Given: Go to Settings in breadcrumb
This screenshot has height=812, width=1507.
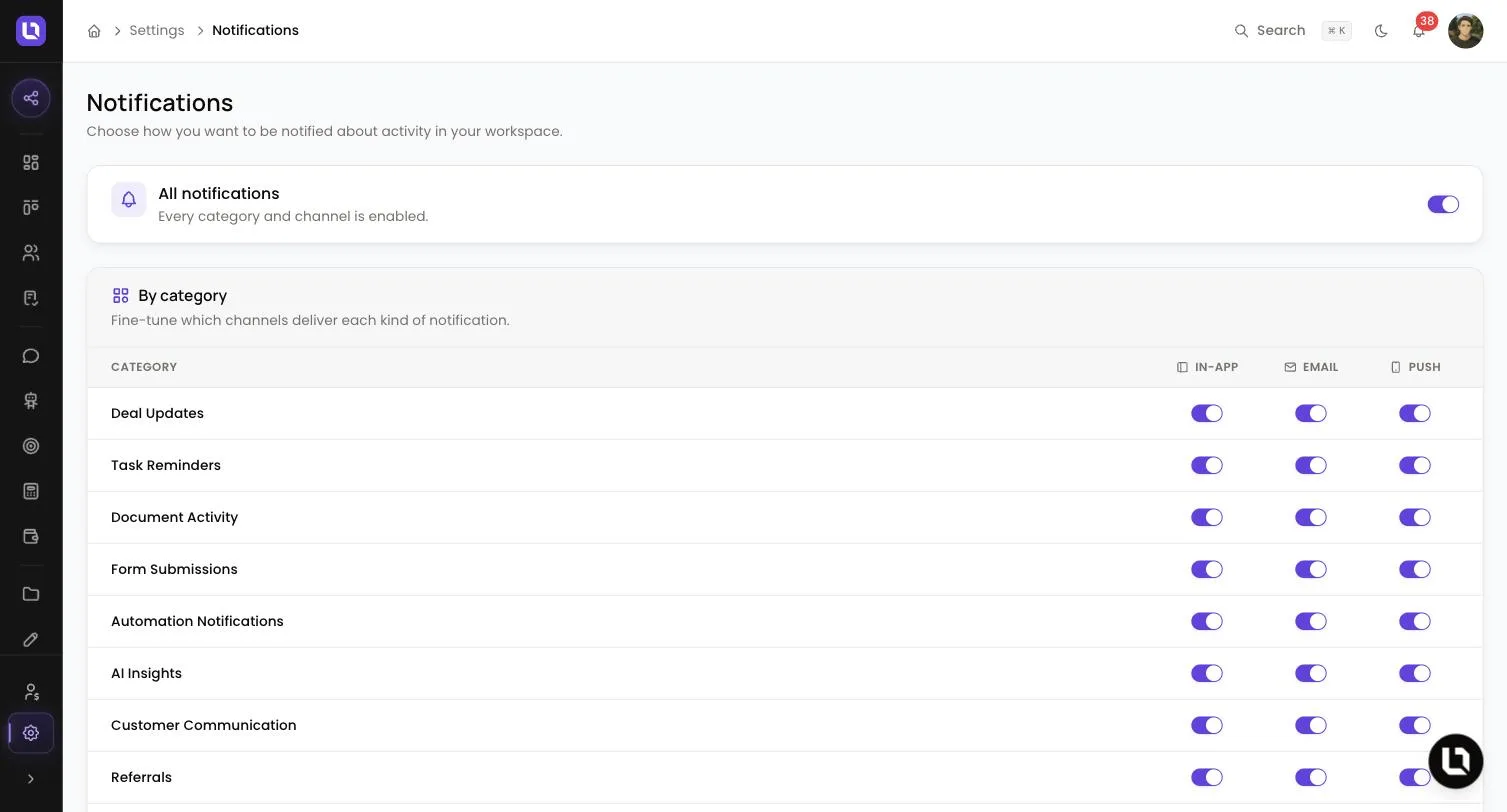Looking at the screenshot, I should coord(157,31).
